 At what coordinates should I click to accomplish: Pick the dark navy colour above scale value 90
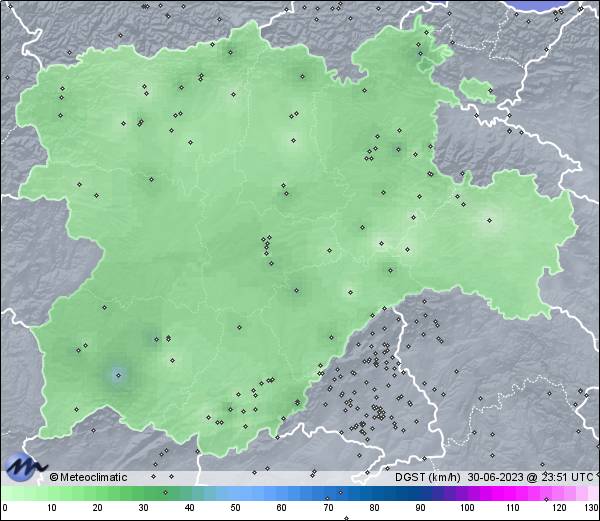pyautogui.click(x=421, y=493)
